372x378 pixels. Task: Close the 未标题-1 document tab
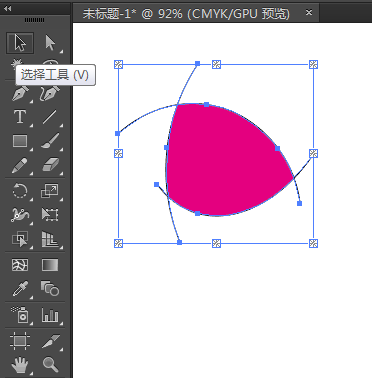click(309, 13)
